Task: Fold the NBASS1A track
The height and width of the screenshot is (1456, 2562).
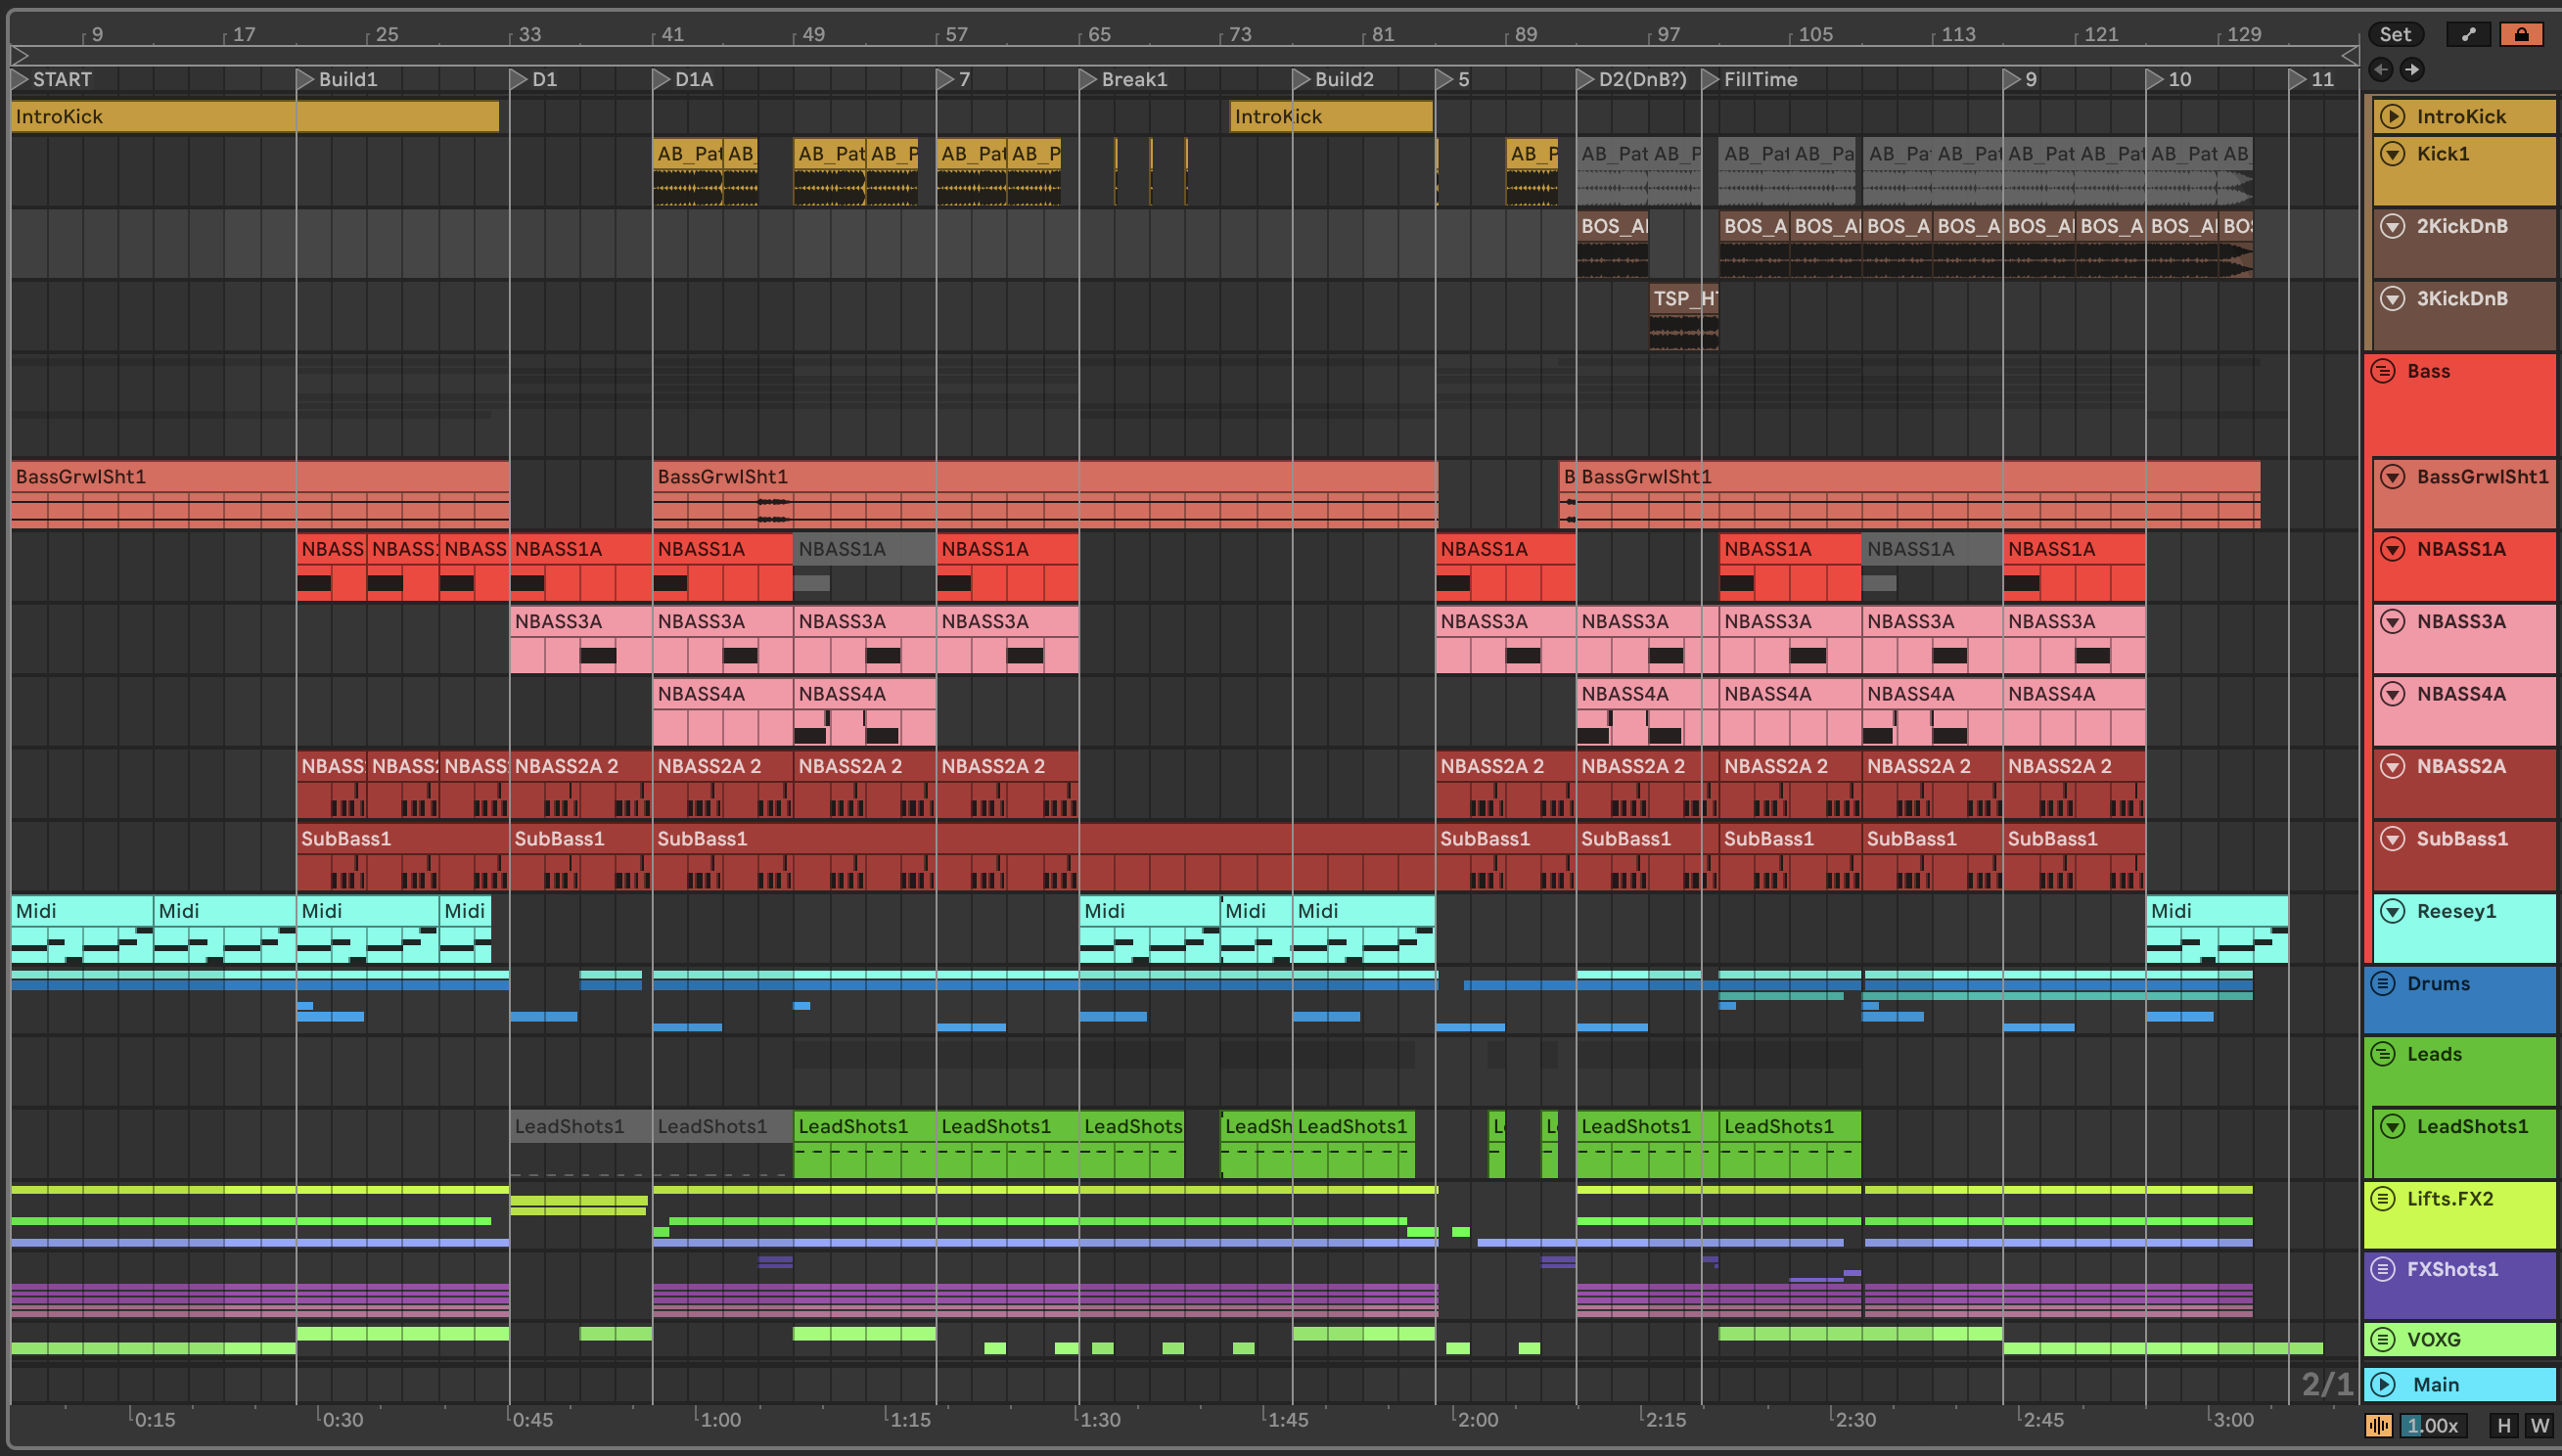Action: click(2392, 549)
